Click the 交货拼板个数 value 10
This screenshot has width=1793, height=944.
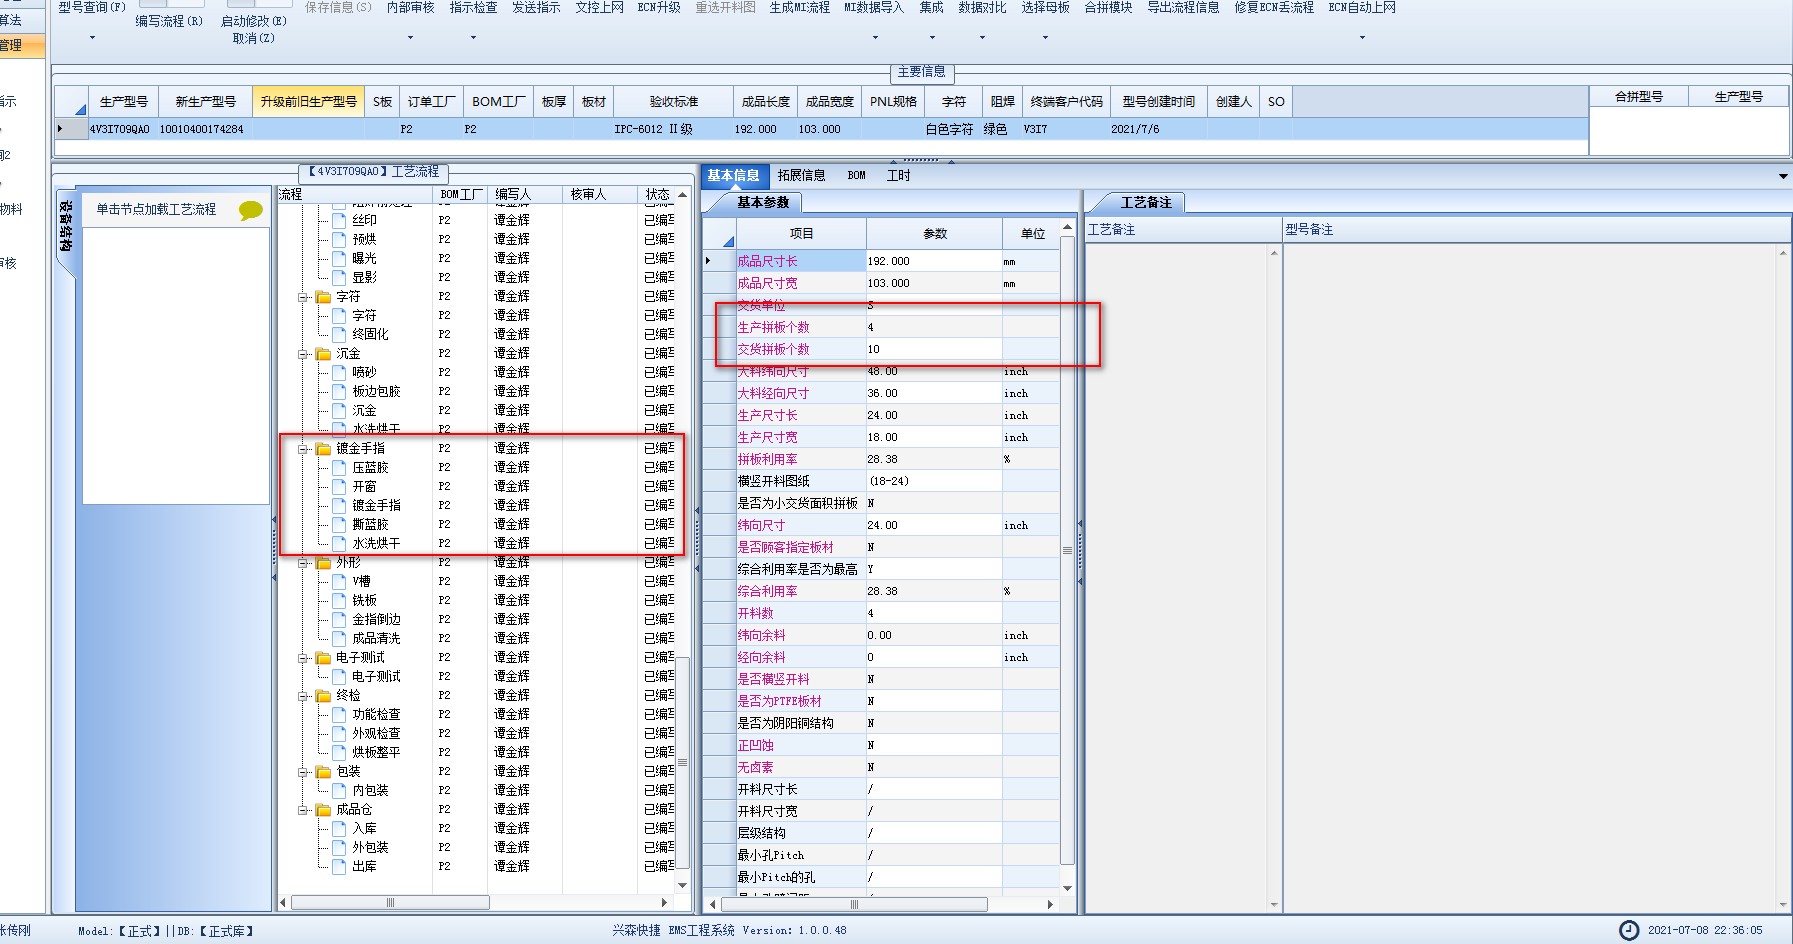[933, 349]
